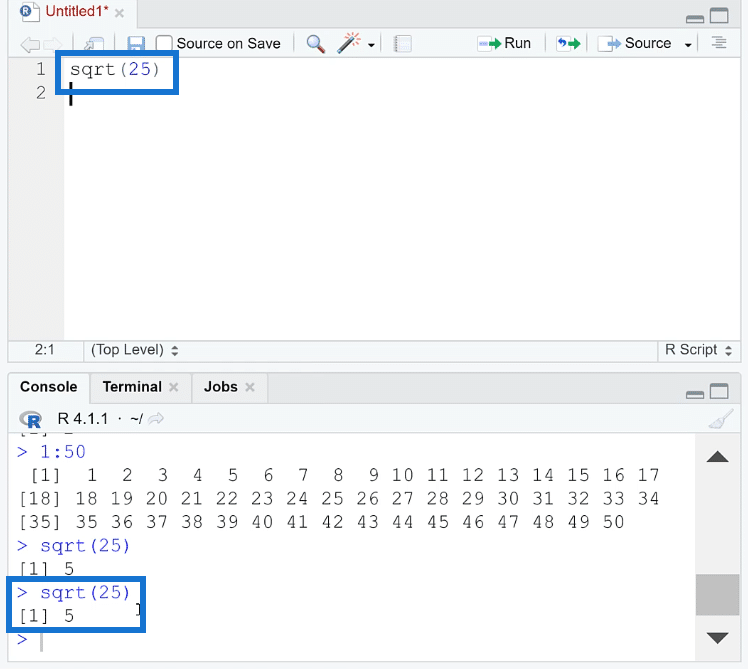
Task: Click the console scrollbar thumb
Action: pos(717,595)
